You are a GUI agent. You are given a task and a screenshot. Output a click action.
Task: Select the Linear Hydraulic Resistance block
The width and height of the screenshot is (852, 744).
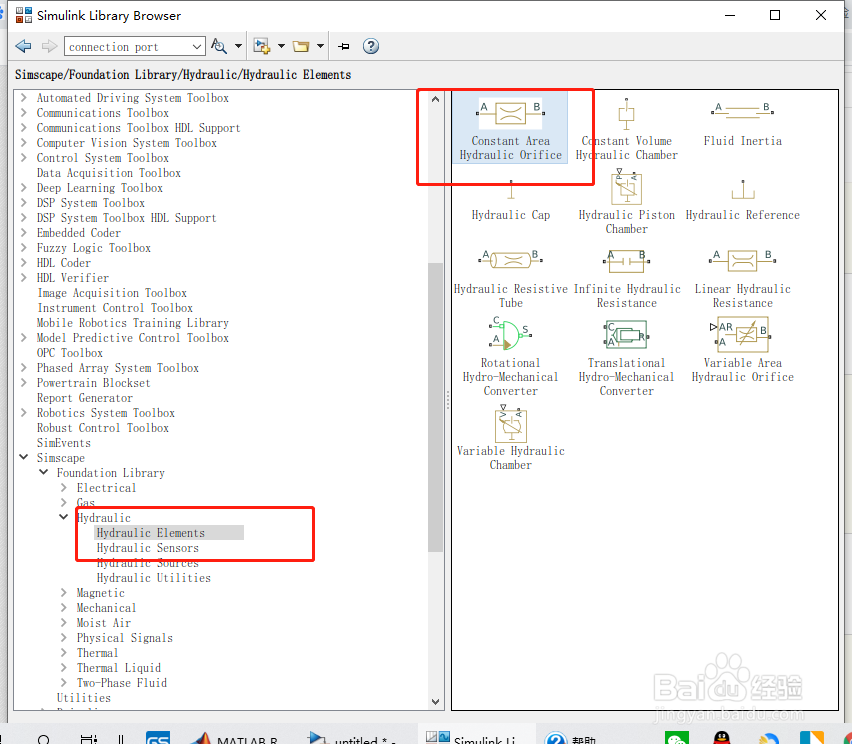tap(742, 279)
